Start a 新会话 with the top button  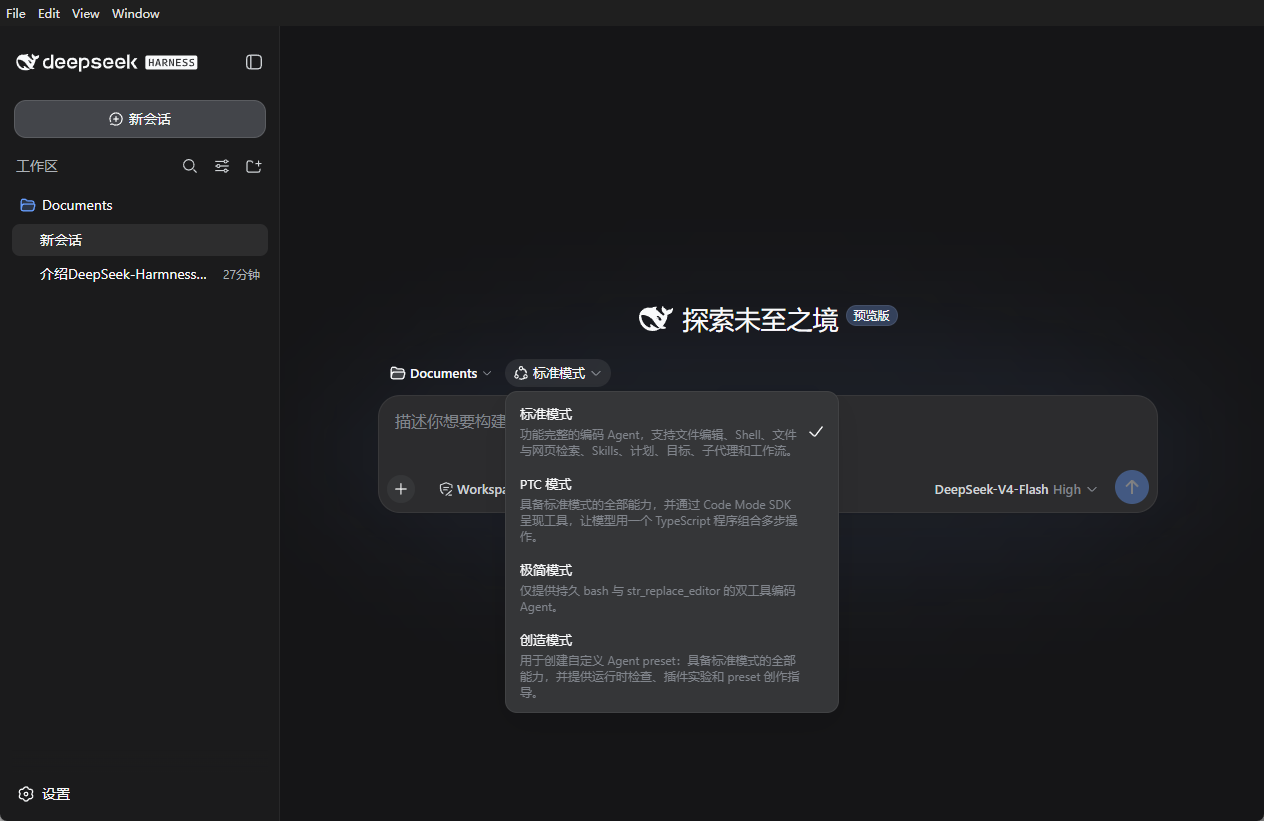pyautogui.click(x=140, y=119)
